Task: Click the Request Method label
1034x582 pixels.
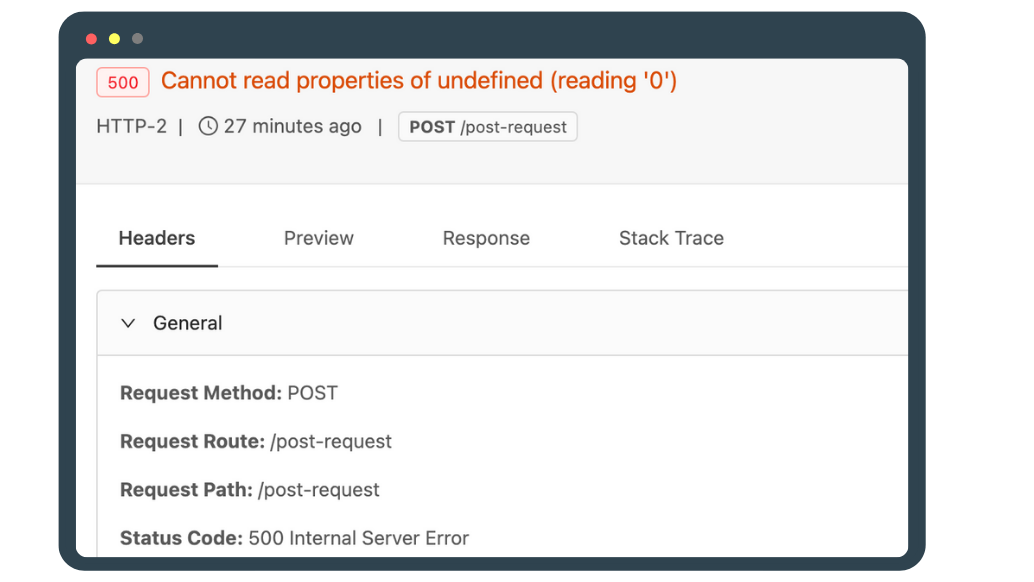Action: point(201,393)
